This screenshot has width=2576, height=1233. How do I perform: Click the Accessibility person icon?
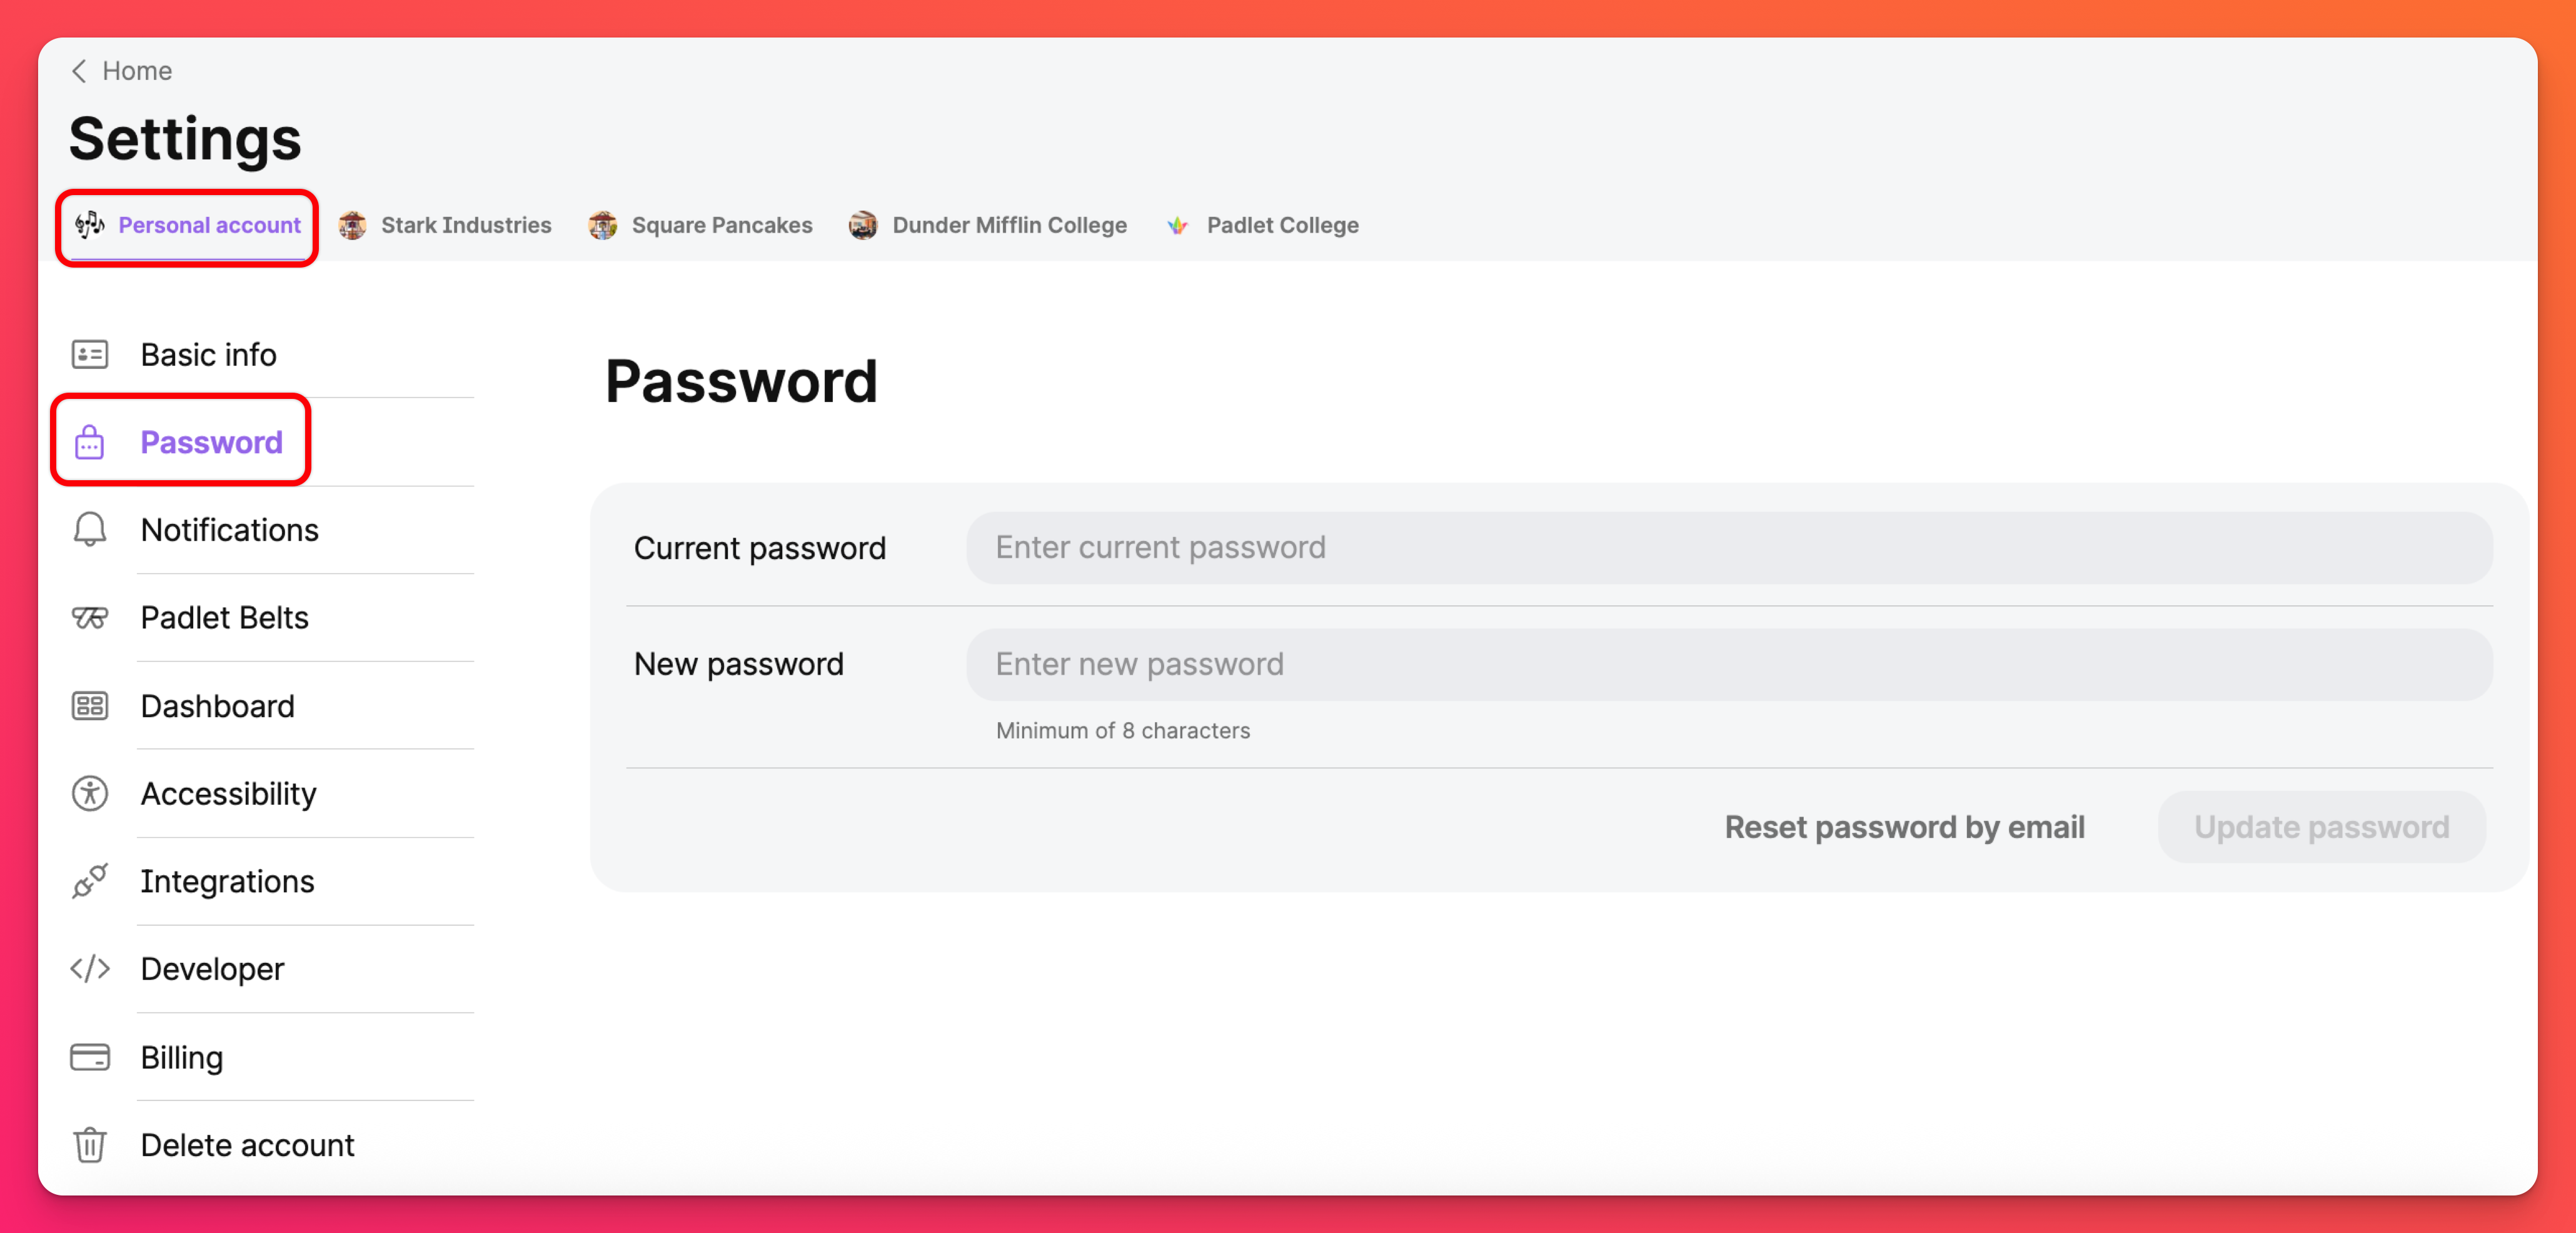click(x=90, y=793)
